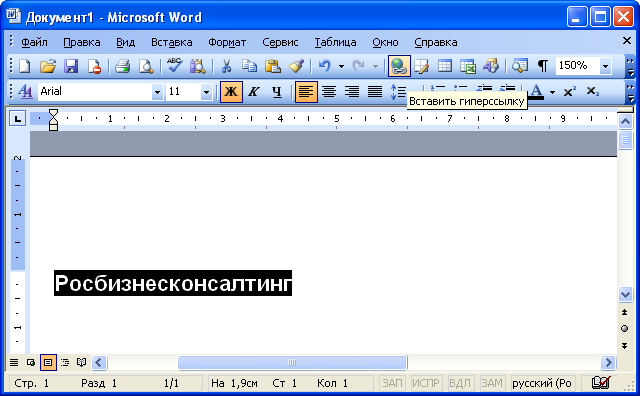Viewport: 640px width, 396px height.
Task: Open Styles and Formatting pane
Action: (25, 91)
